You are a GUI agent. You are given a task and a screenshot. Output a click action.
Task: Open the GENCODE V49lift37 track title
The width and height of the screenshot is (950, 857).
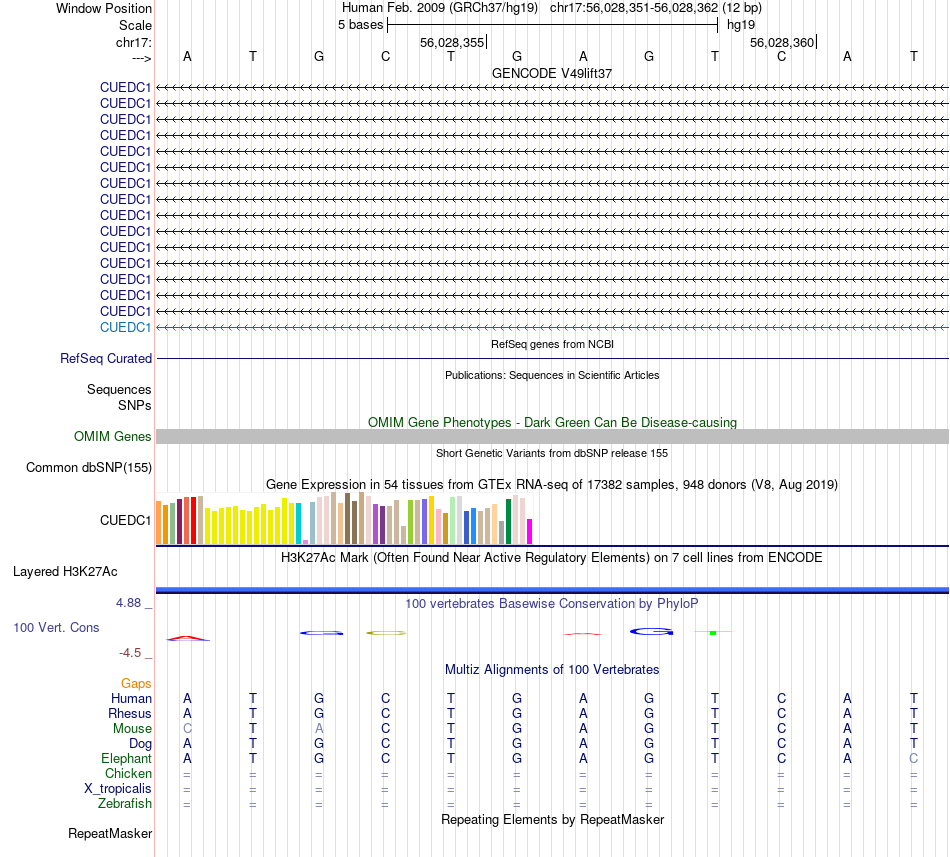(552, 73)
